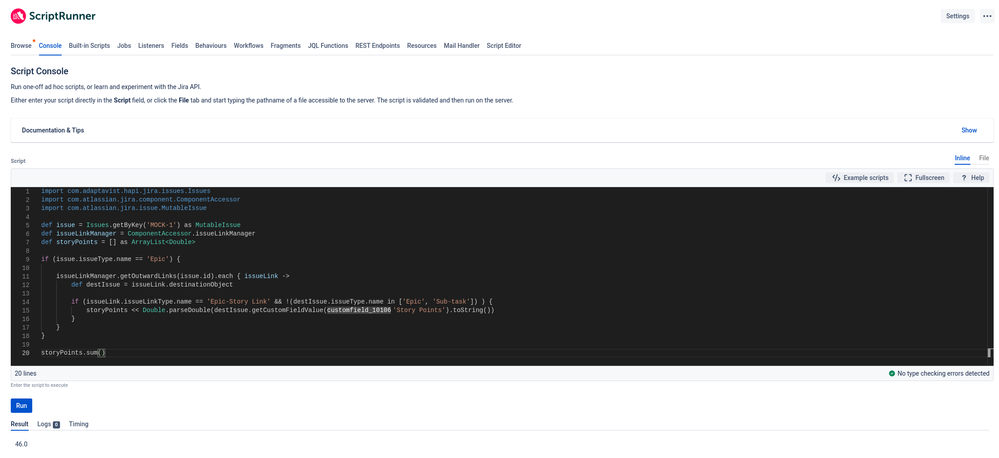The height and width of the screenshot is (458, 999).
Task: Click the Script Console heading
Action: (40, 71)
